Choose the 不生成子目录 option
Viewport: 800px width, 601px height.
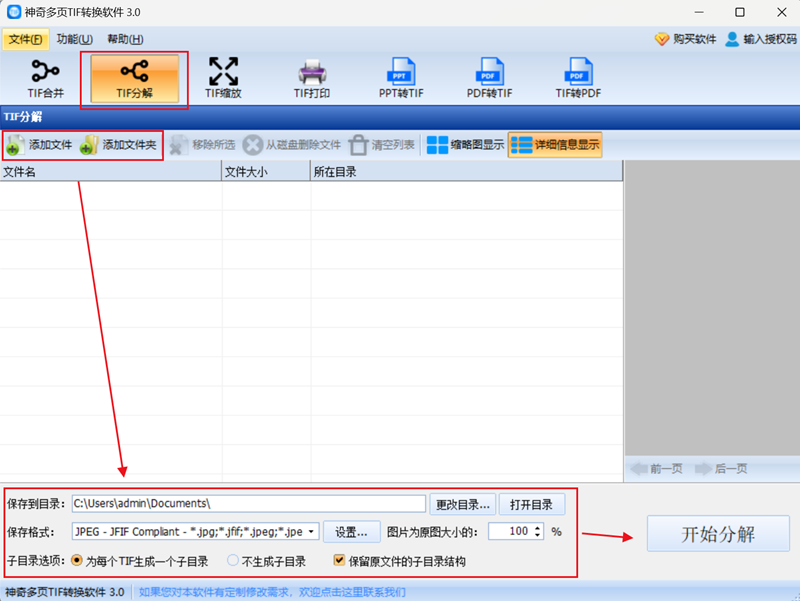(232, 558)
